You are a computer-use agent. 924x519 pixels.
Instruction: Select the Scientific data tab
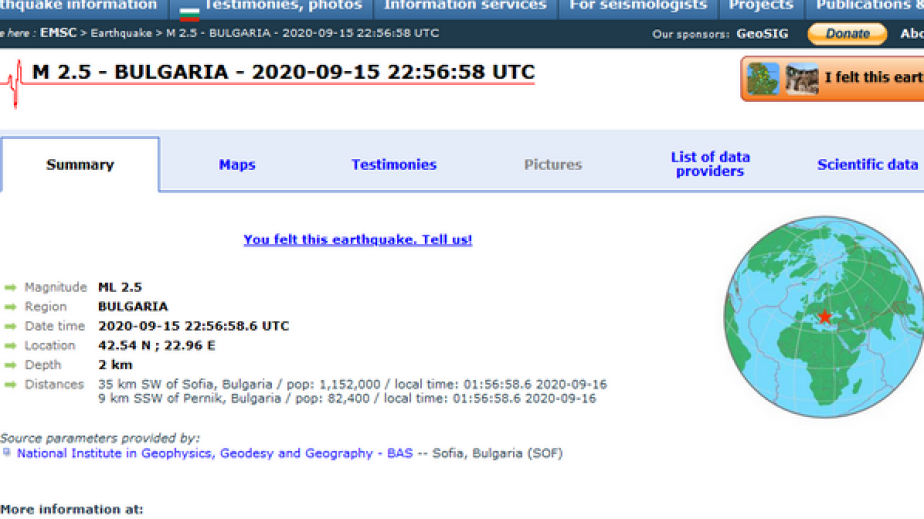[x=867, y=165]
